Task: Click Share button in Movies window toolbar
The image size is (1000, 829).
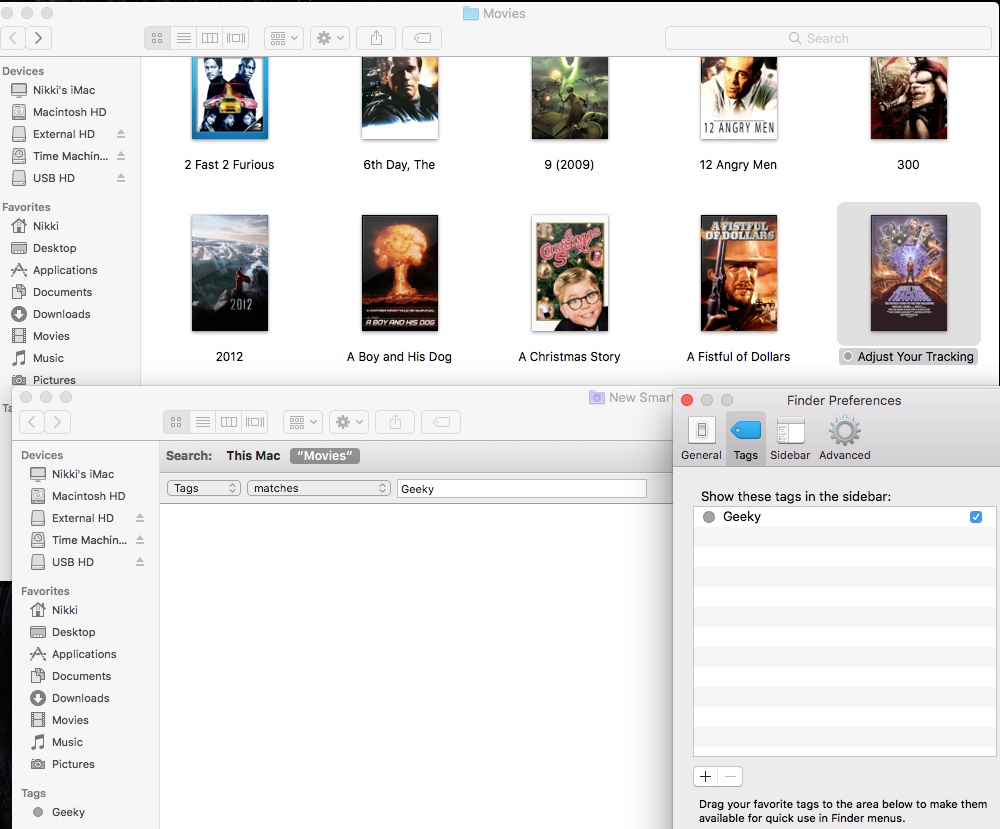Action: (x=376, y=38)
